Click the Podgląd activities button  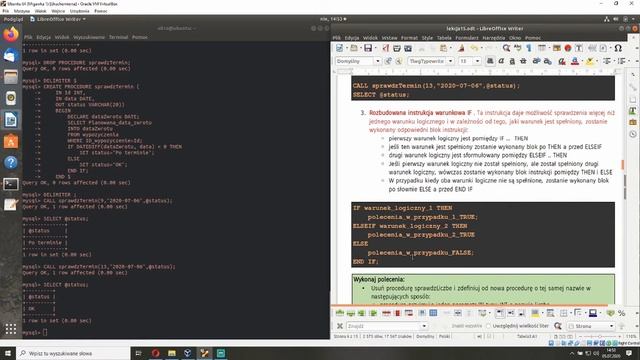pyautogui.click(x=13, y=19)
